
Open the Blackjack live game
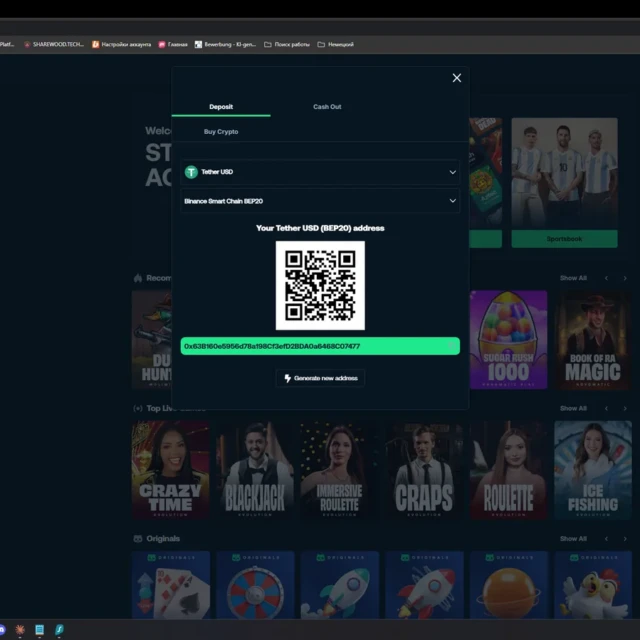(255, 470)
